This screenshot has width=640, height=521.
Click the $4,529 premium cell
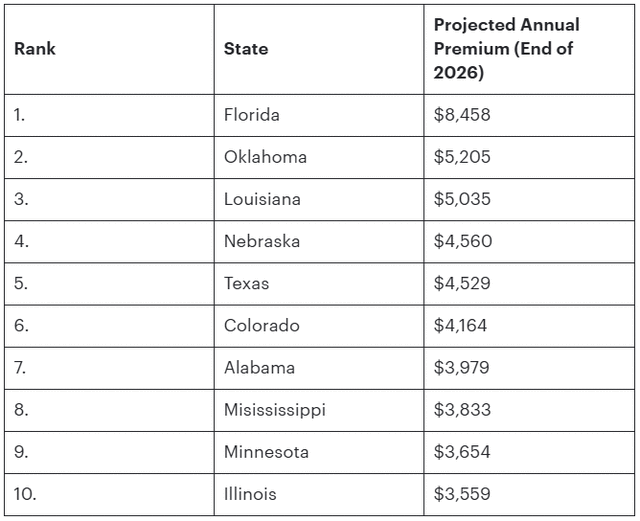pos(462,283)
